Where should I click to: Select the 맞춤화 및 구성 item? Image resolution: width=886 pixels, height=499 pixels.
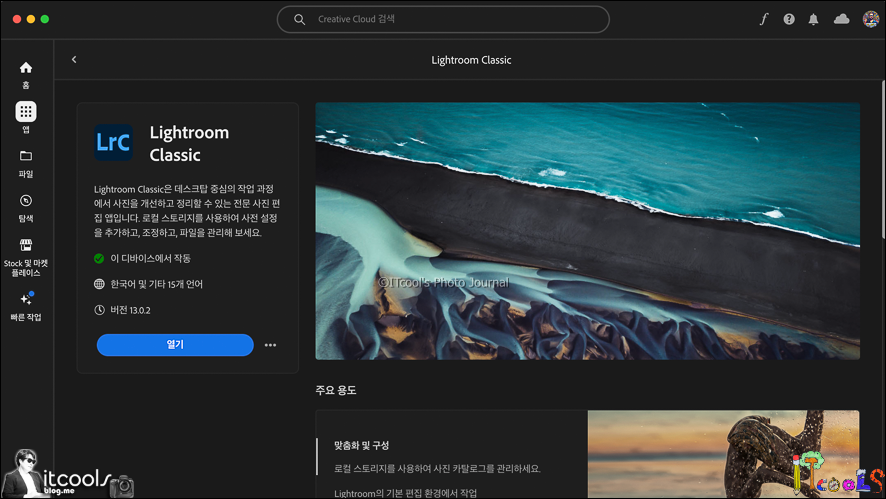[x=362, y=445]
